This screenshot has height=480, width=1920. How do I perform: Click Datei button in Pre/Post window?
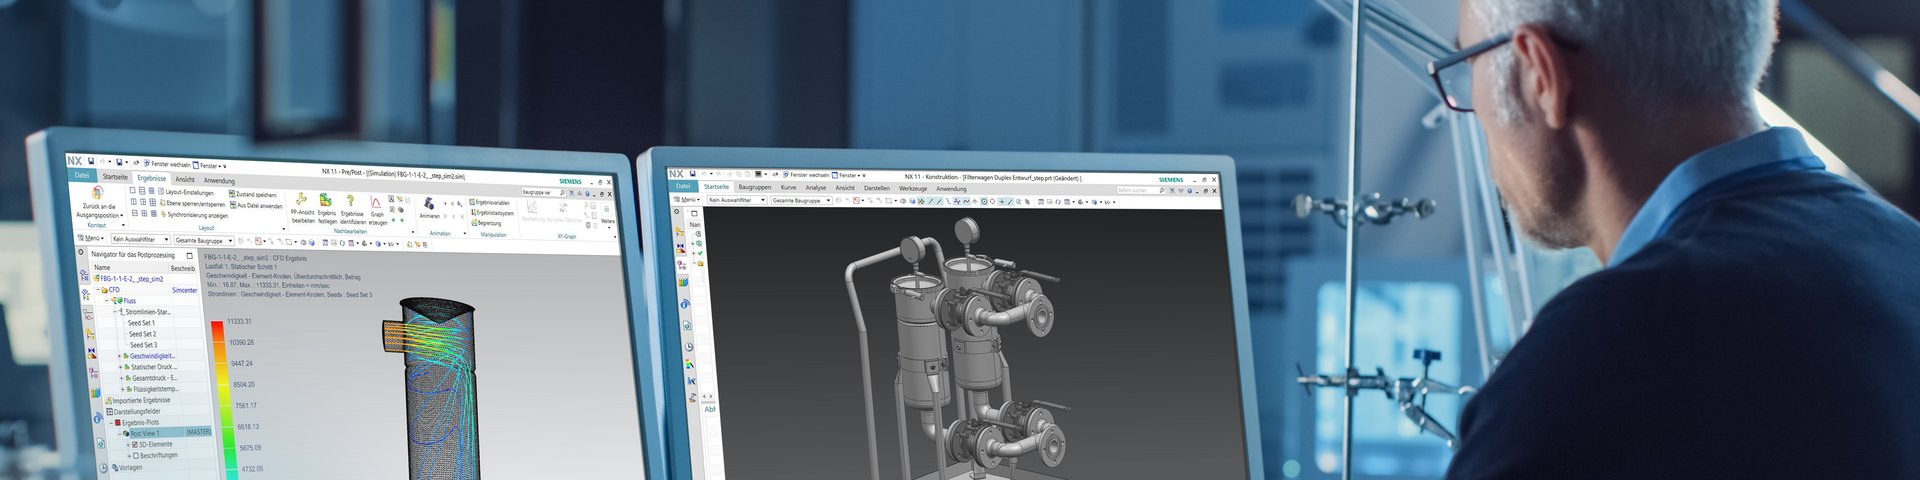[82, 175]
